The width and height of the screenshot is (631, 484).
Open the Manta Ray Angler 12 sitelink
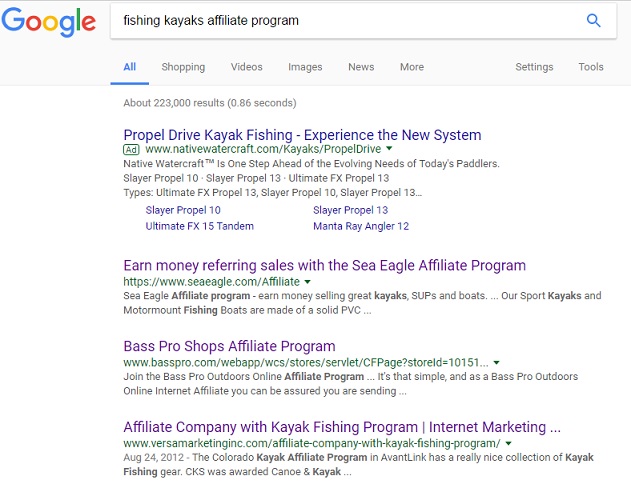361,226
